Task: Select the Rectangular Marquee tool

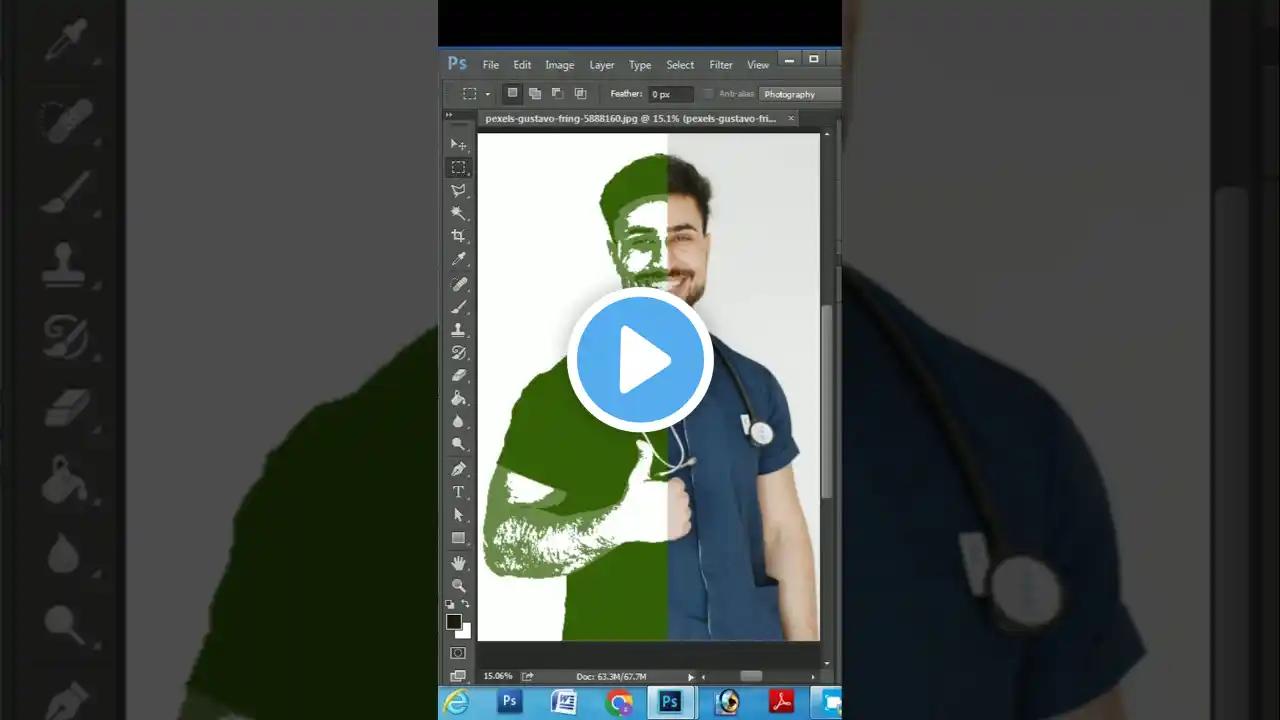Action: [458, 167]
